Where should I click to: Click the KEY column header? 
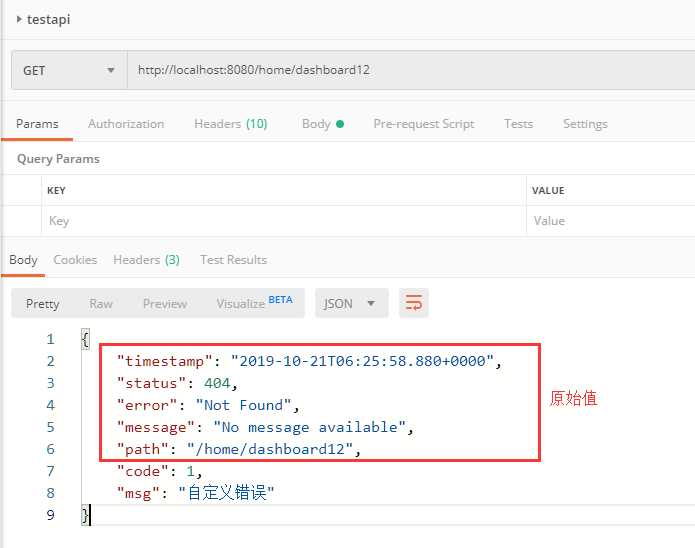click(x=56, y=191)
